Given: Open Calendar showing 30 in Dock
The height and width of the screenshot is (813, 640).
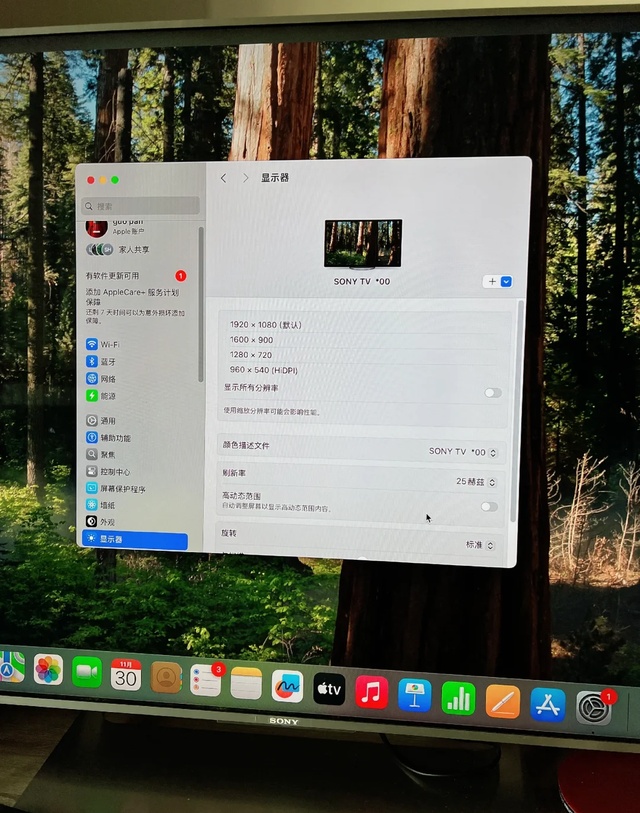Looking at the screenshot, I should 126,675.
